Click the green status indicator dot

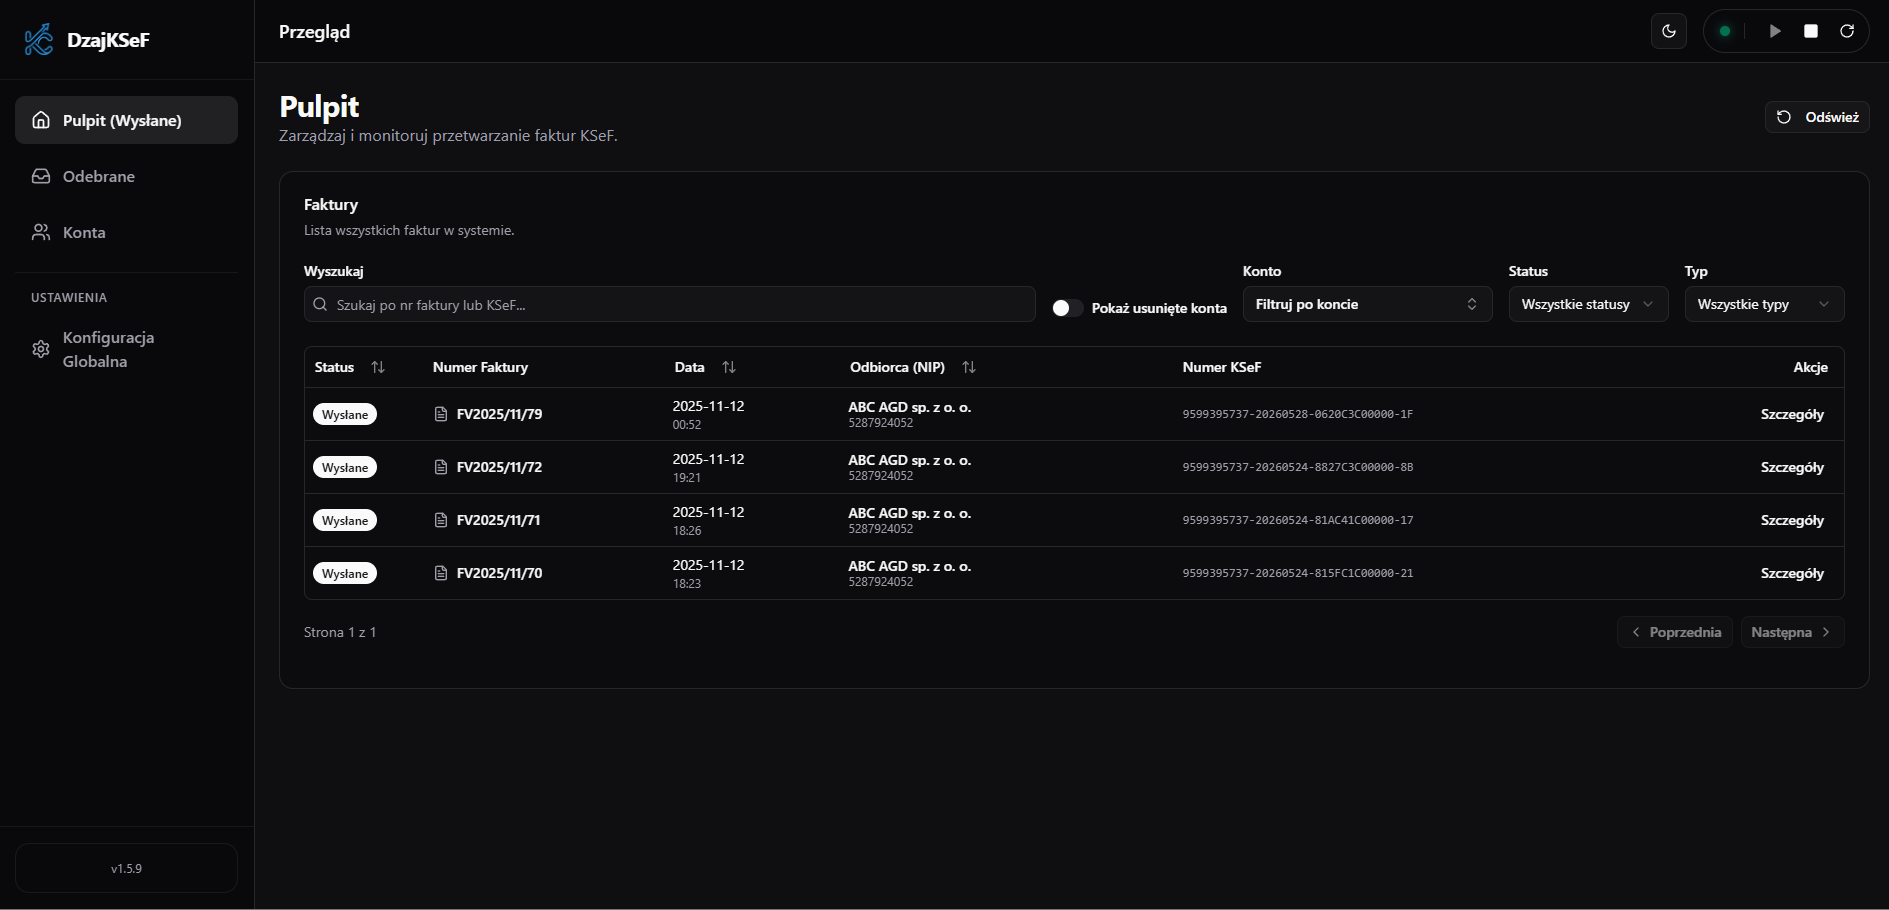coord(1725,31)
